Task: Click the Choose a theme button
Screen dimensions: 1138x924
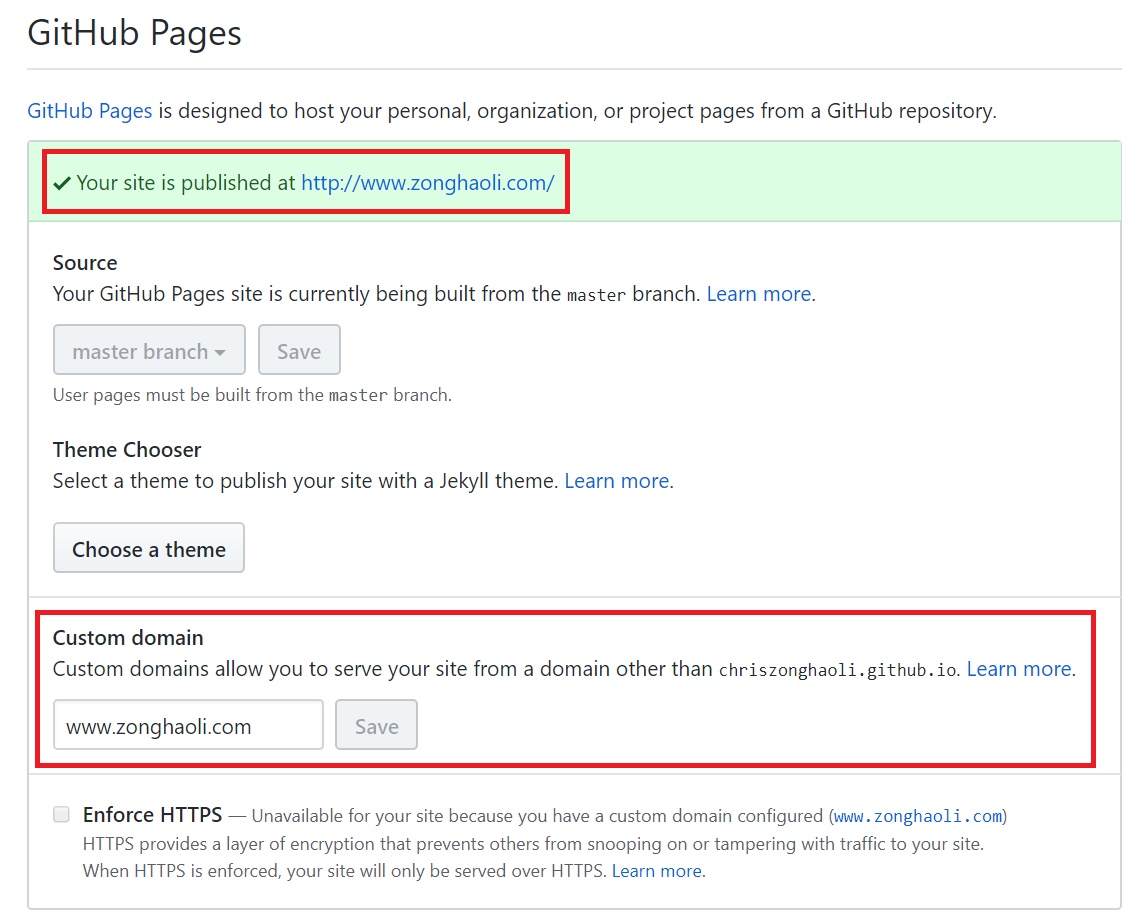Action: (149, 548)
